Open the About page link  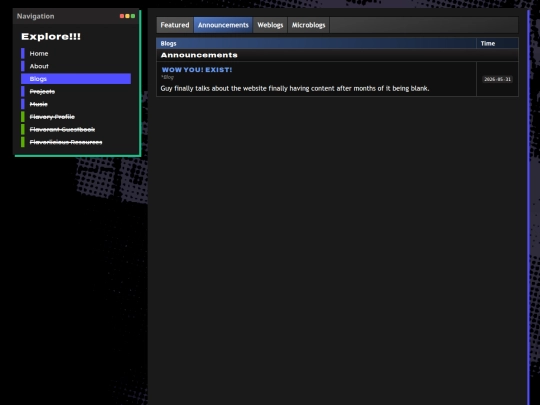point(76,66)
